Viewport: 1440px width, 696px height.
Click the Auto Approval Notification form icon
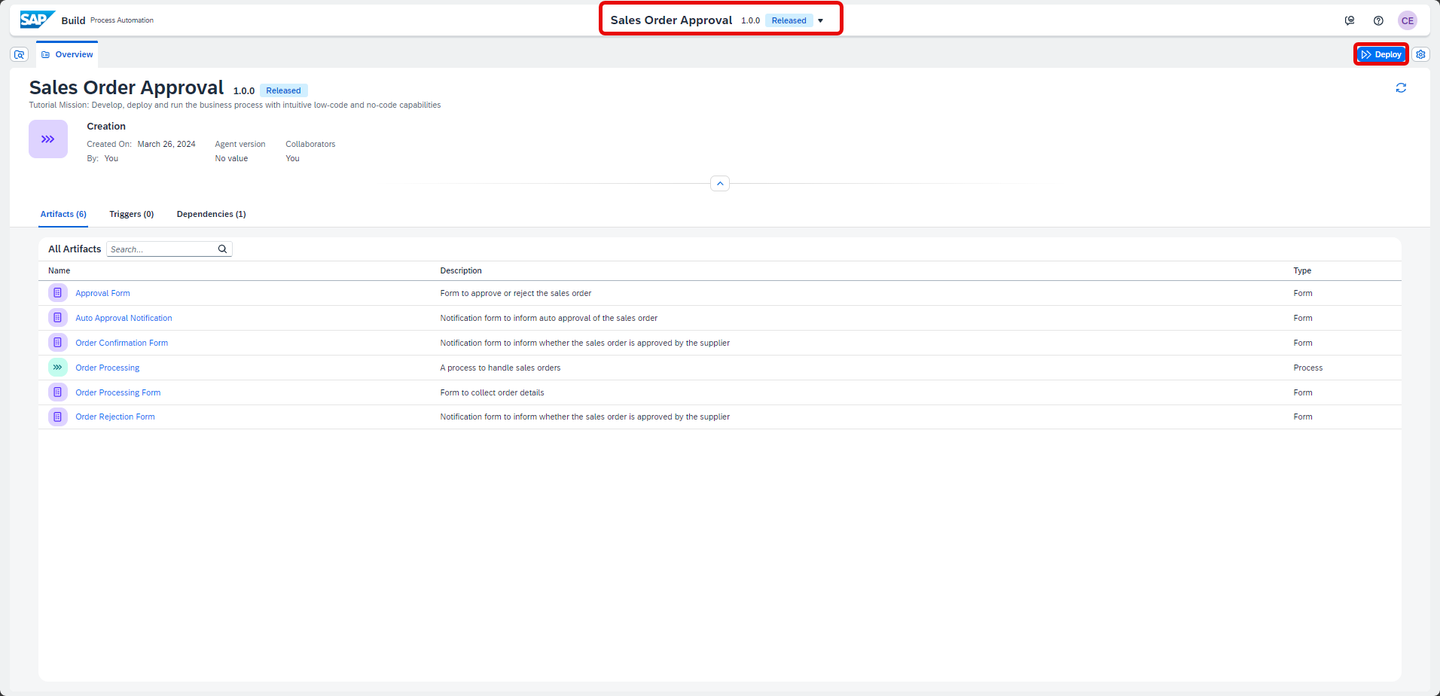tap(58, 318)
